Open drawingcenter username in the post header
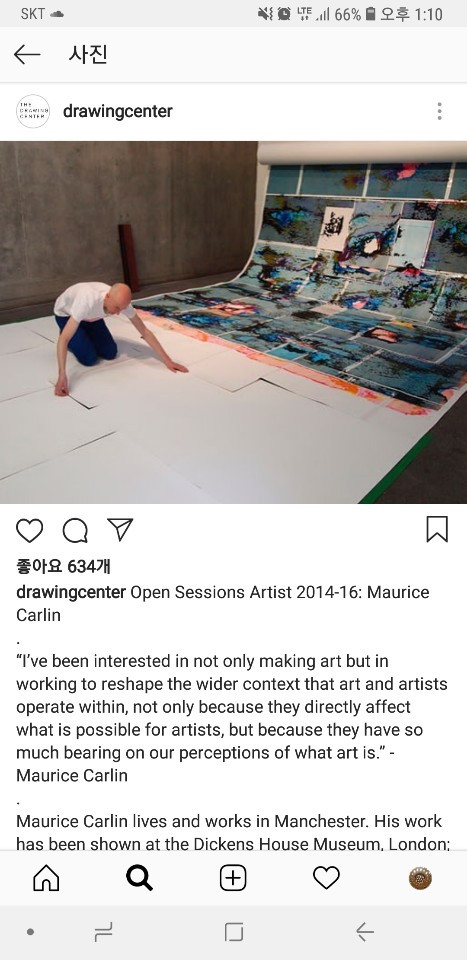This screenshot has height=960, width=467. tap(118, 111)
